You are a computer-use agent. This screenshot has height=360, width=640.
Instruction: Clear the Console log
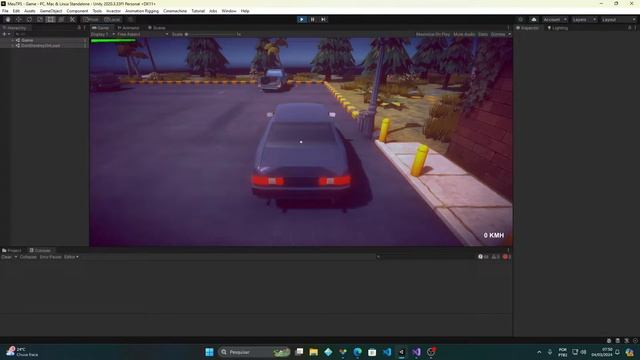point(7,257)
